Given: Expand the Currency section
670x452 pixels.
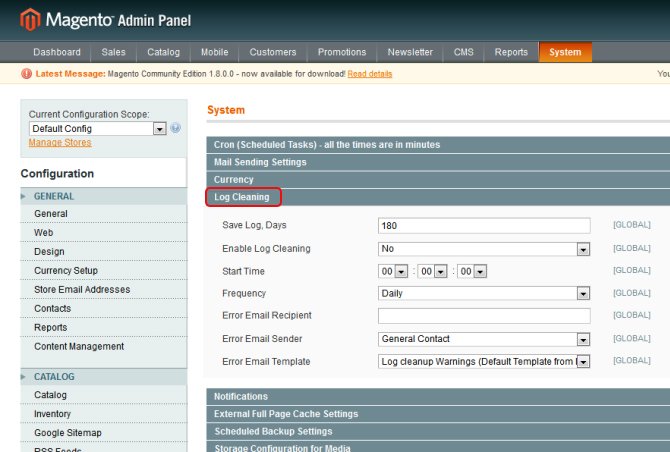Looking at the screenshot, I should pyautogui.click(x=438, y=180).
